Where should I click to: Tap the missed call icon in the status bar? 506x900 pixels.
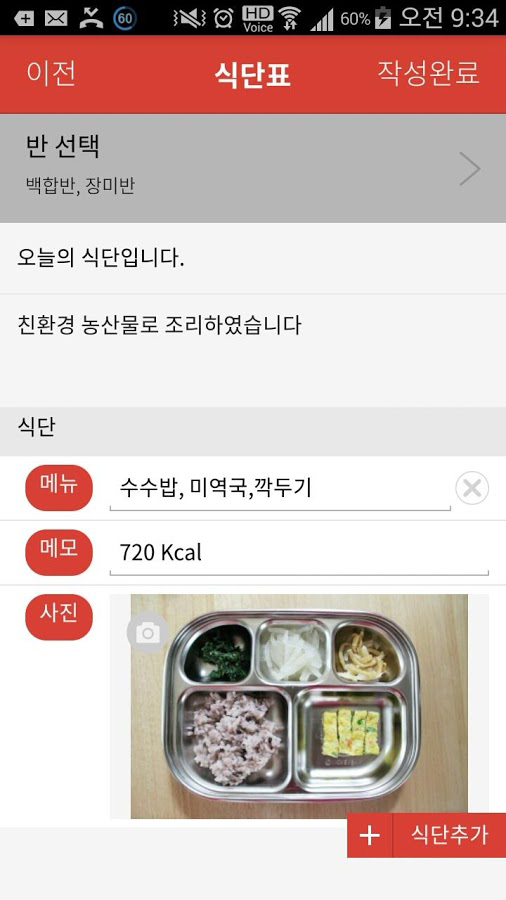pyautogui.click(x=91, y=18)
